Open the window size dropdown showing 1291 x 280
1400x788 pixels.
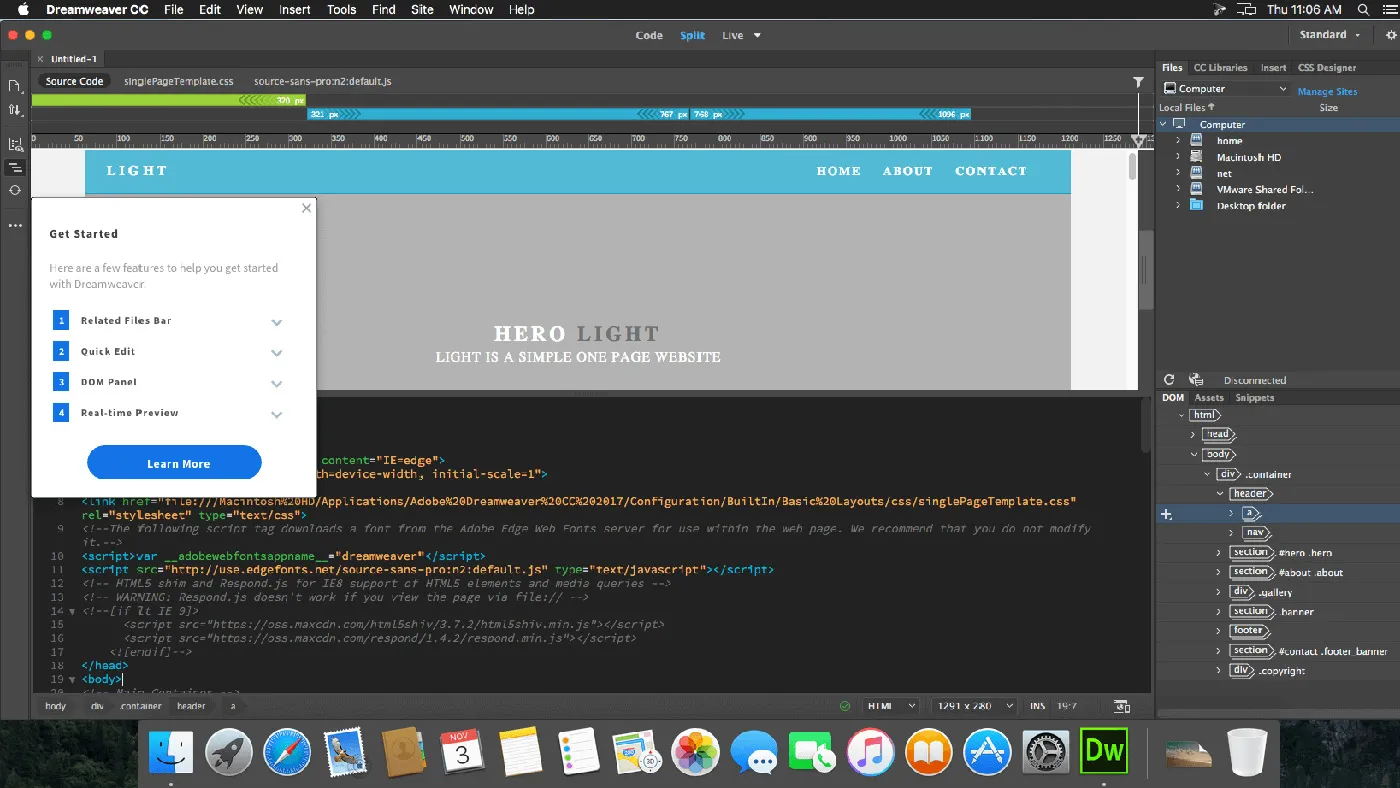click(972, 705)
